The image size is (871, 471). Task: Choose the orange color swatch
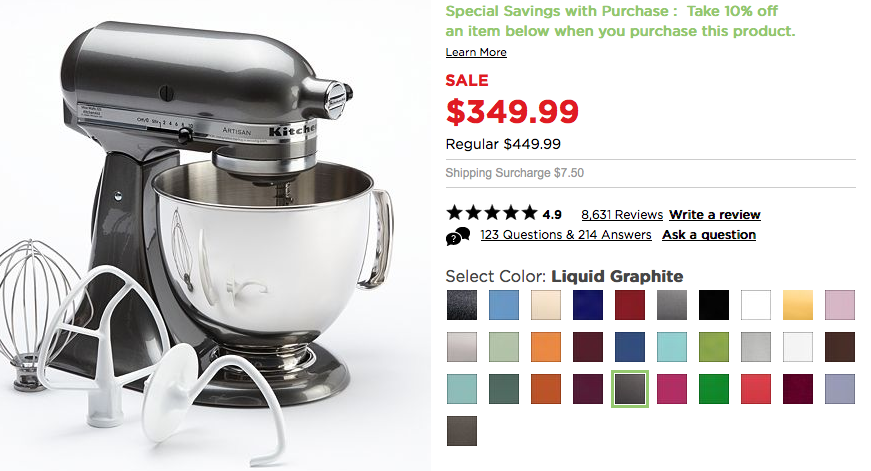[x=546, y=347]
